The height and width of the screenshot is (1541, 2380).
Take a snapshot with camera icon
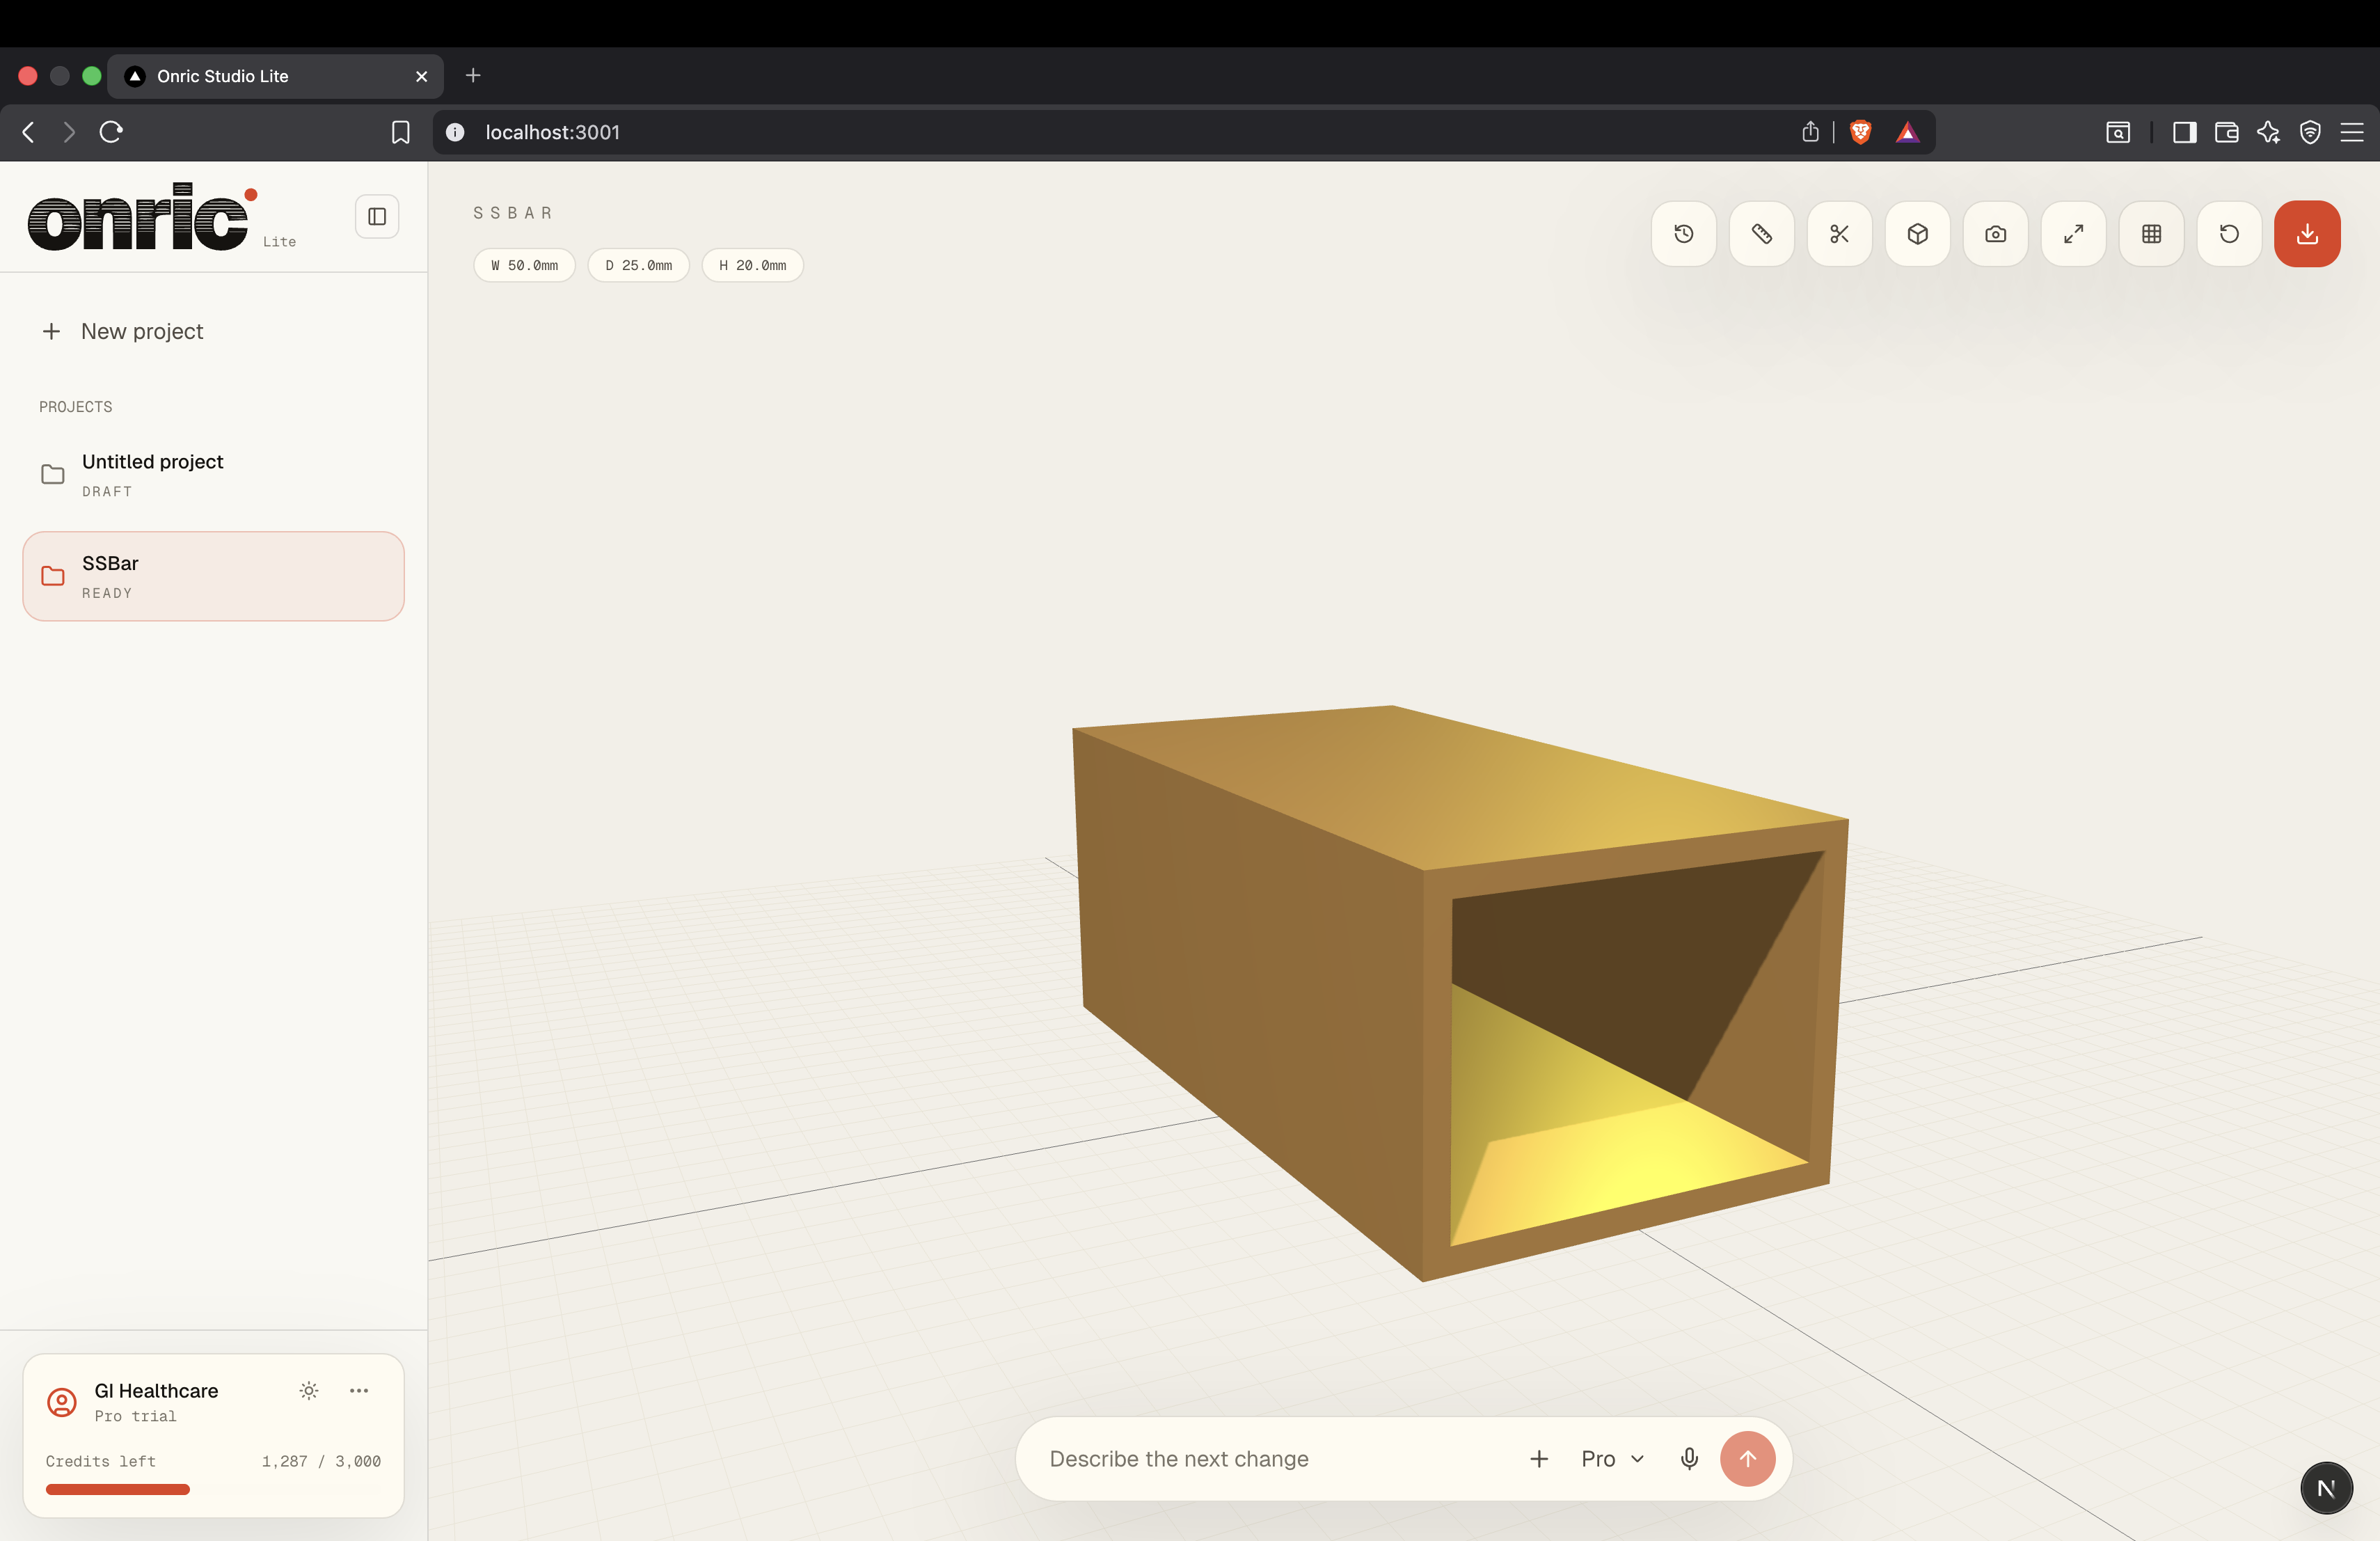[x=1995, y=234]
